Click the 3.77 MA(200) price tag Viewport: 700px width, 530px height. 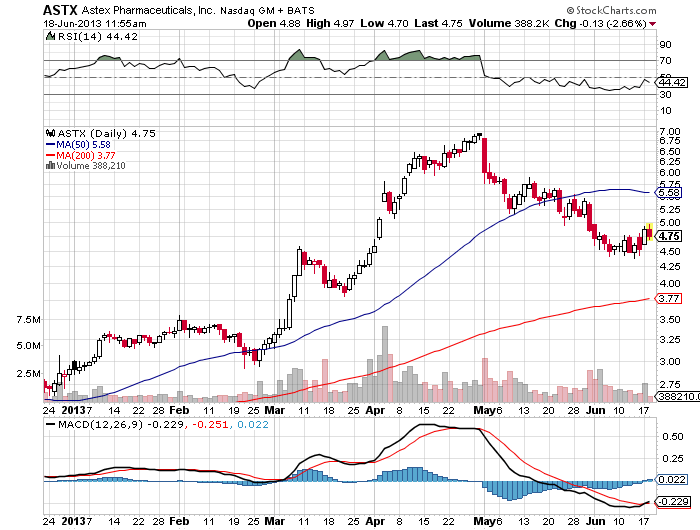669,298
